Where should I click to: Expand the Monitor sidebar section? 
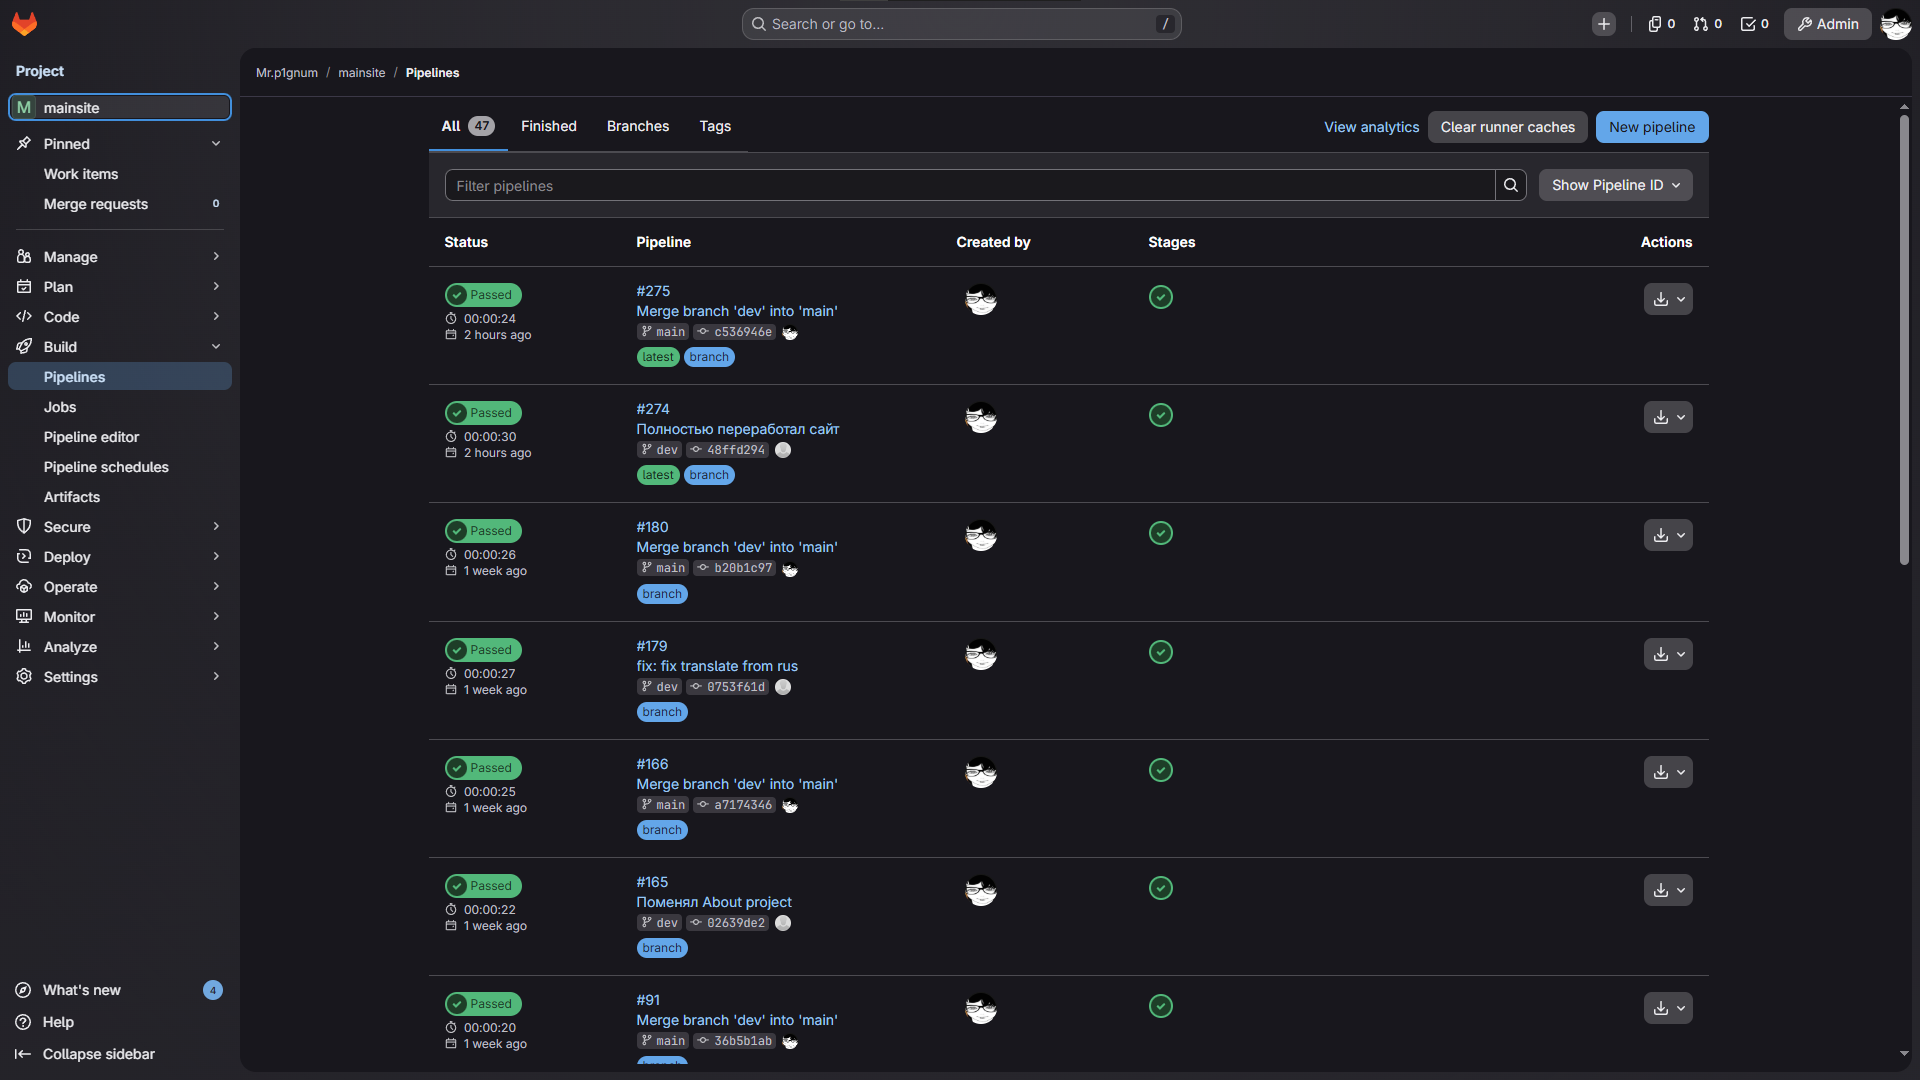[119, 617]
